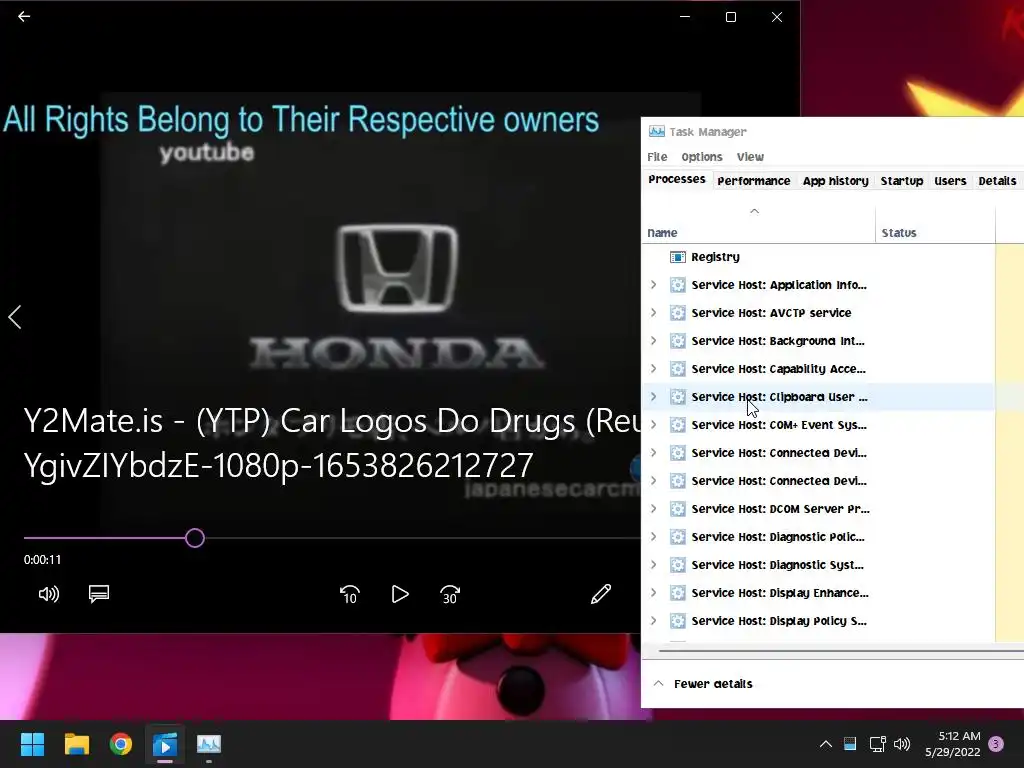Expand Service Host: AVCTP service
Screen dimensions: 1024x768
tap(654, 313)
